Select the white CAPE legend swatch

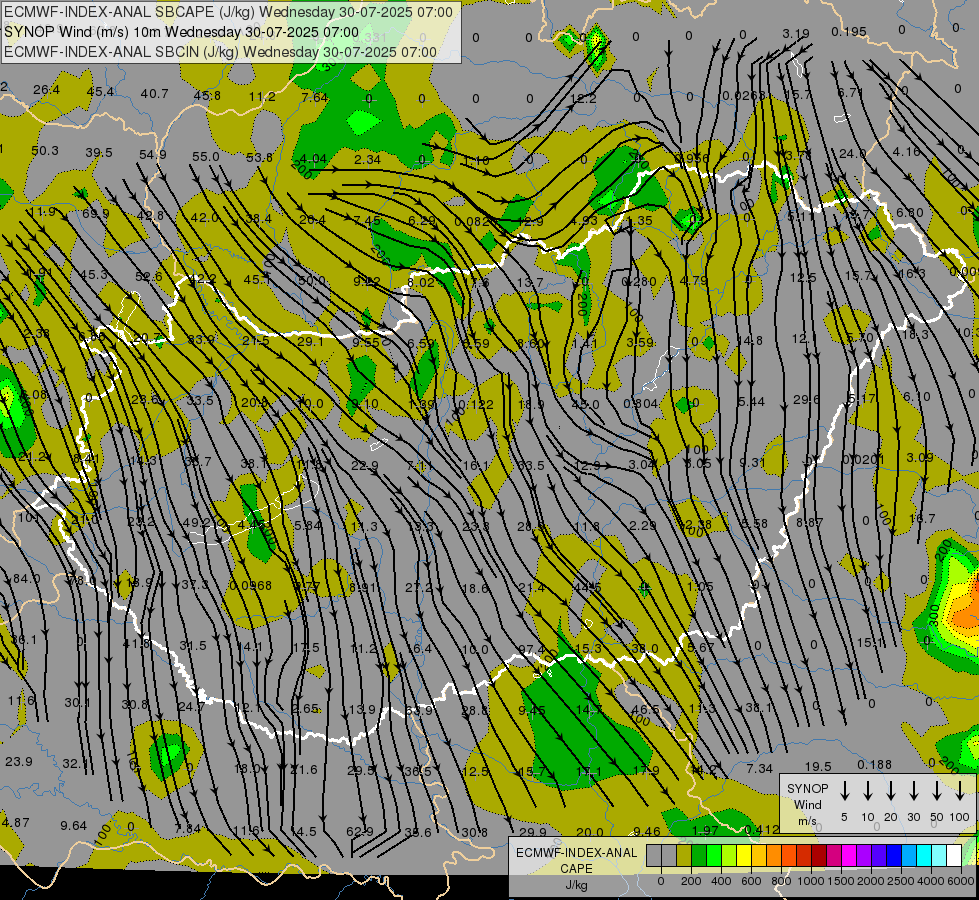click(953, 855)
